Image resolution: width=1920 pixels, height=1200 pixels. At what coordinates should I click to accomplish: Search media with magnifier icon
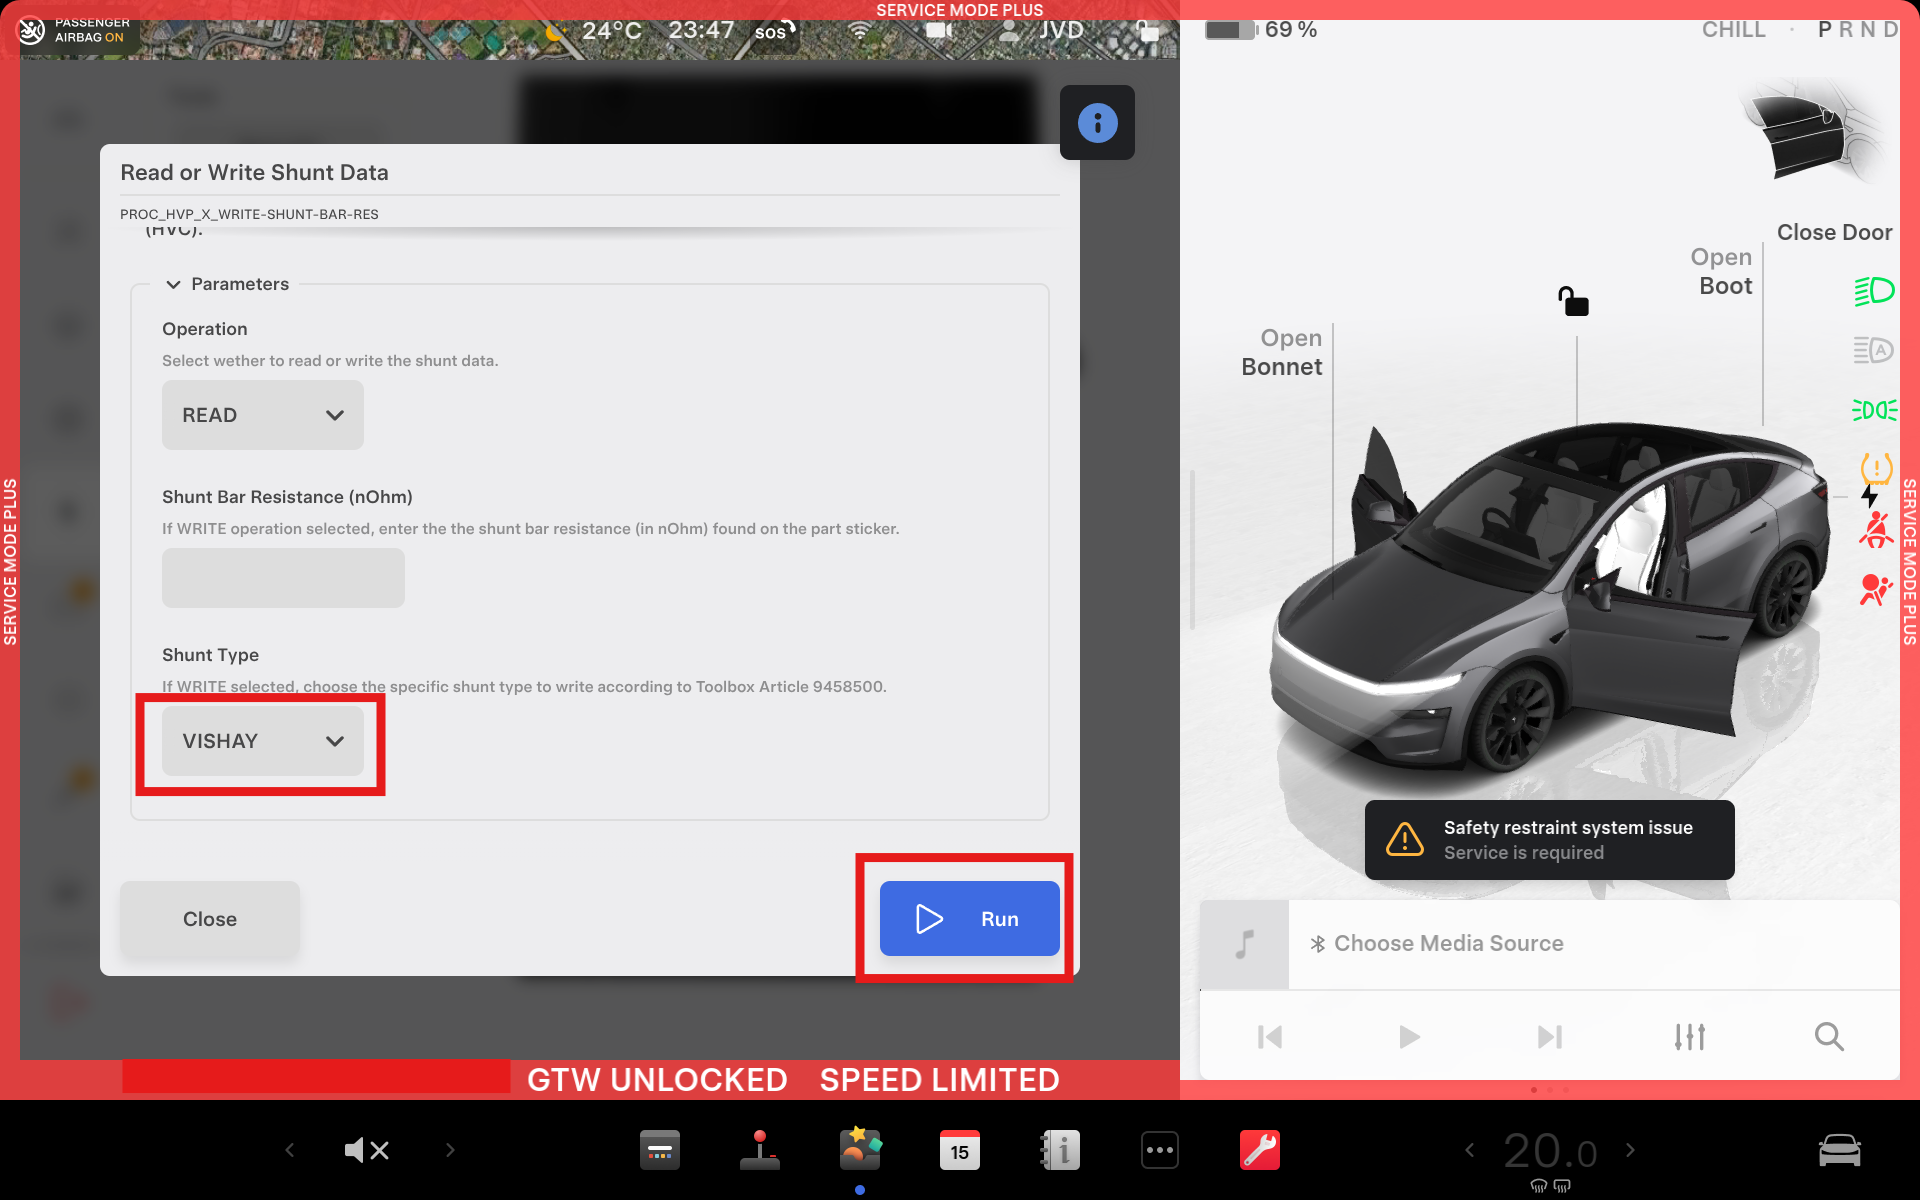pyautogui.click(x=1828, y=1037)
